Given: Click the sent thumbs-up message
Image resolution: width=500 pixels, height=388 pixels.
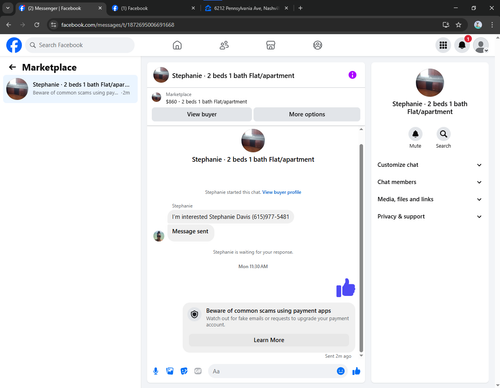Looking at the screenshot, I should pyautogui.click(x=346, y=287).
